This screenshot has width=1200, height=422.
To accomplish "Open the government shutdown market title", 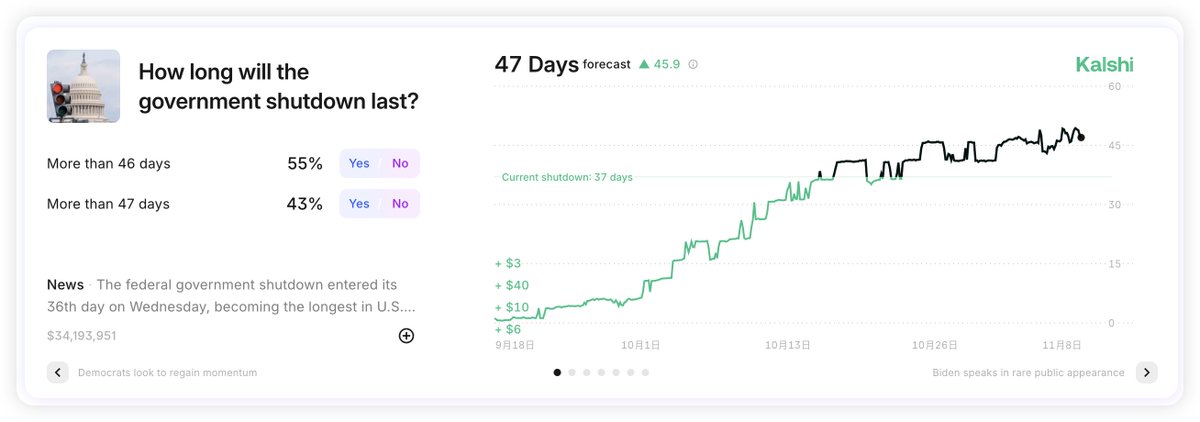I will pos(278,86).
